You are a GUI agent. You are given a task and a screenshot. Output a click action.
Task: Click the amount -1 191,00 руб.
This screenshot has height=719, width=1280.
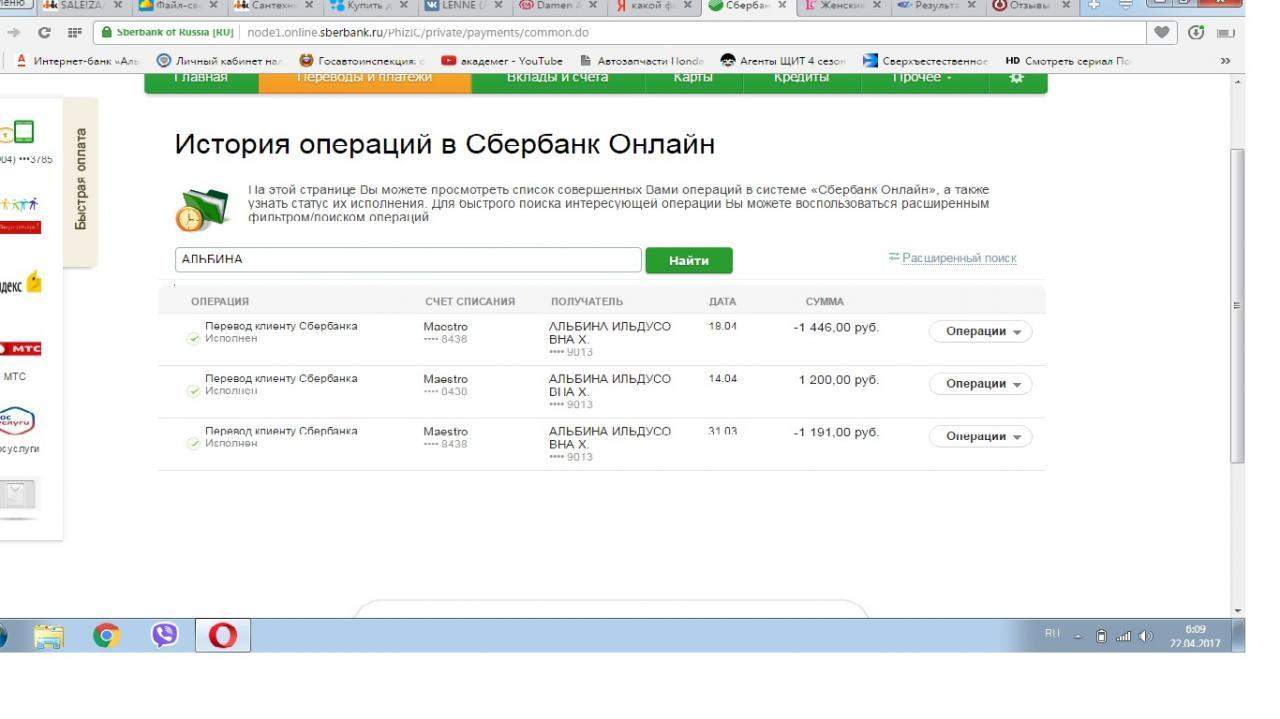836,432
